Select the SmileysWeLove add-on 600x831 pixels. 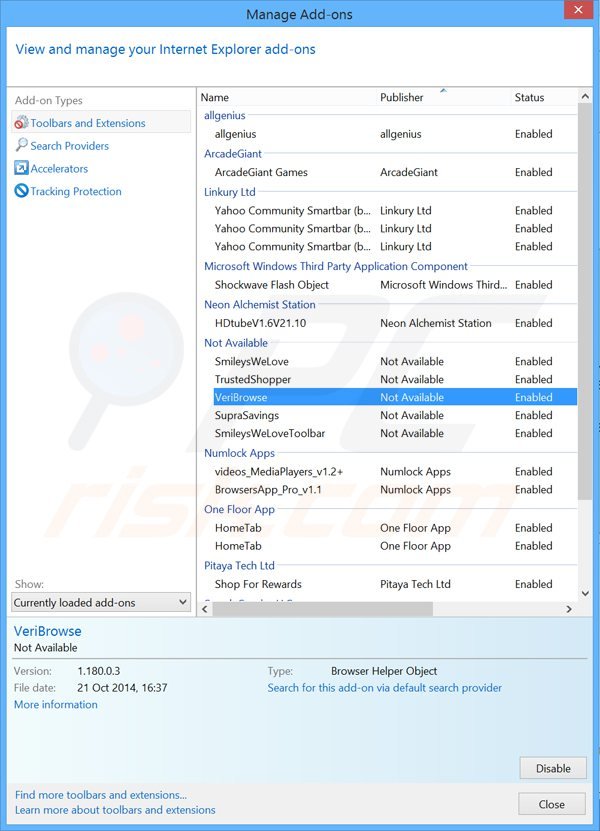coord(395,361)
